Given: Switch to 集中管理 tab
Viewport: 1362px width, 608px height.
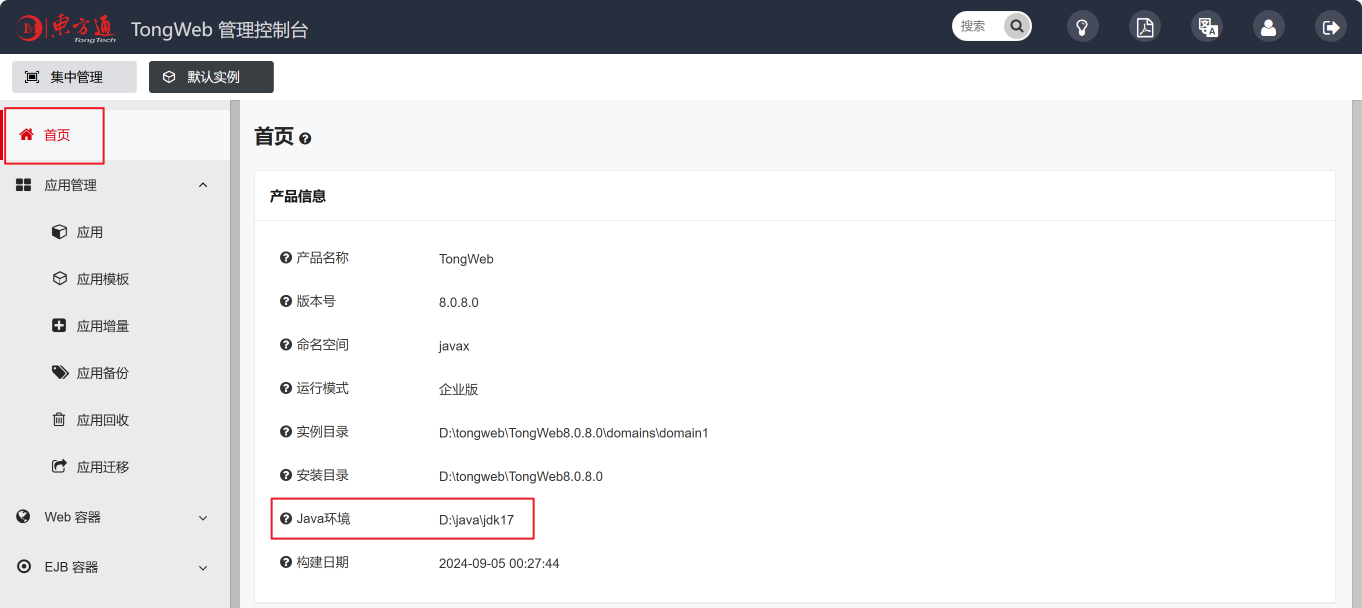Looking at the screenshot, I should coord(74,77).
